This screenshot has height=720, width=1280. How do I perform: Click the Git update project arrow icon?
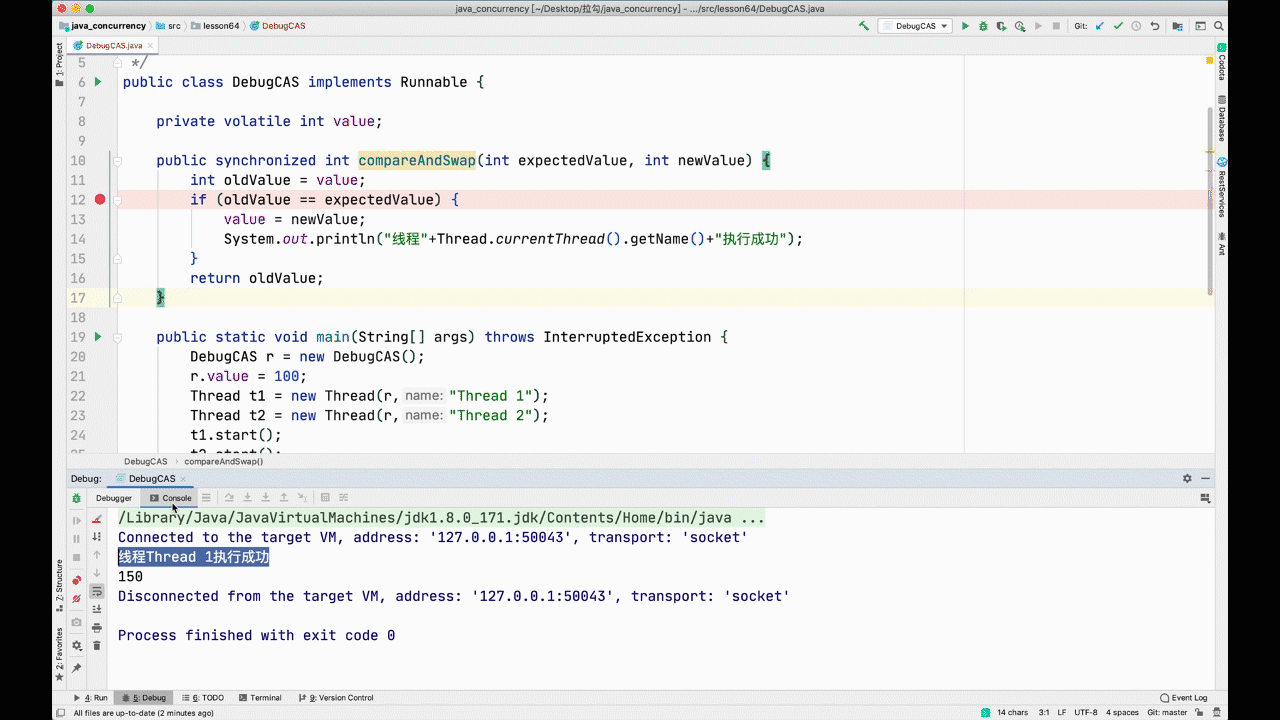point(1100,26)
